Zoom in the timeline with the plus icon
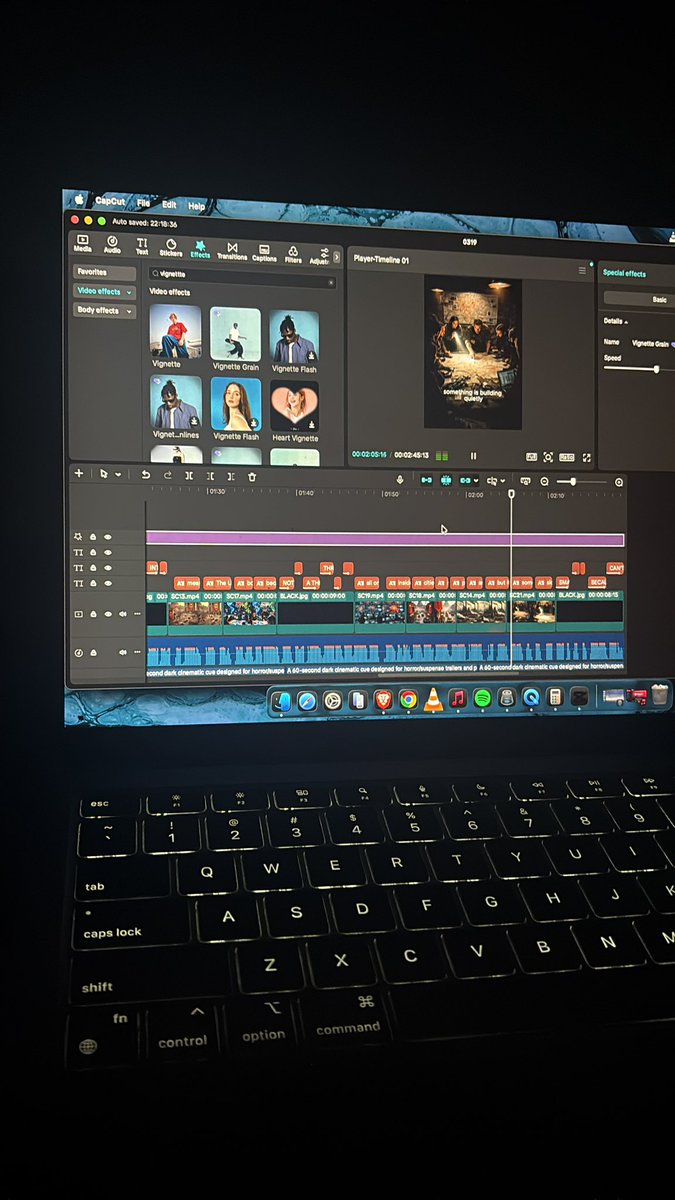 (x=619, y=483)
